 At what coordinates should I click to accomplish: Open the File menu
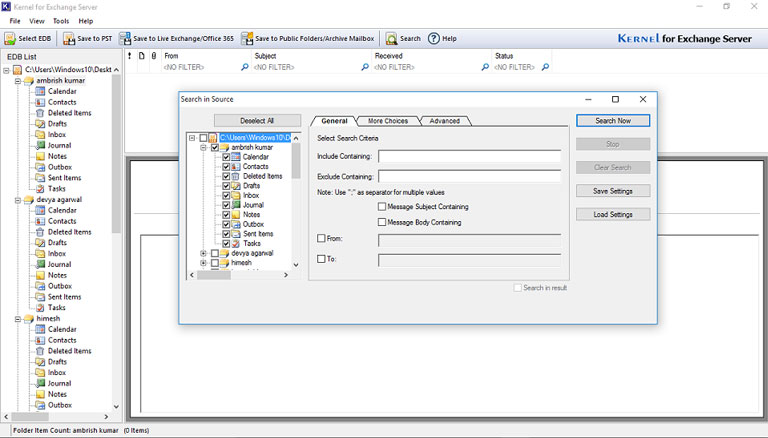click(15, 21)
